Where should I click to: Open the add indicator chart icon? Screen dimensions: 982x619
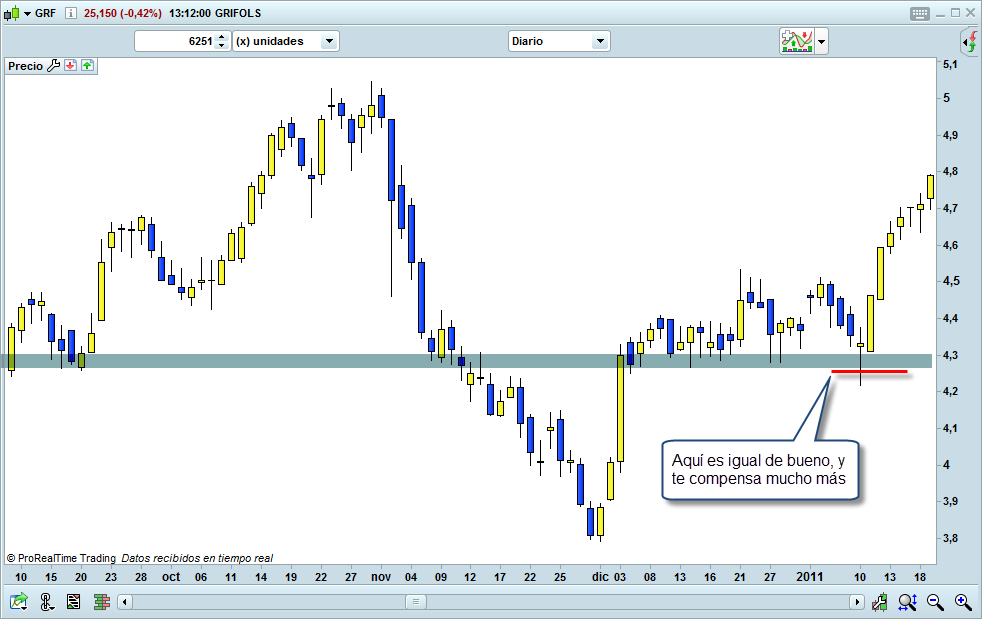pyautogui.click(x=796, y=41)
